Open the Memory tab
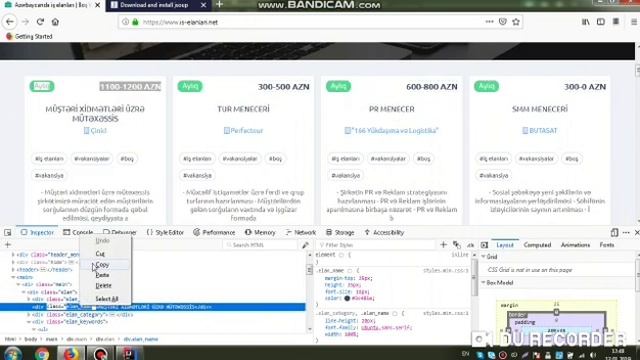The height and width of the screenshot is (360, 640). [260, 232]
